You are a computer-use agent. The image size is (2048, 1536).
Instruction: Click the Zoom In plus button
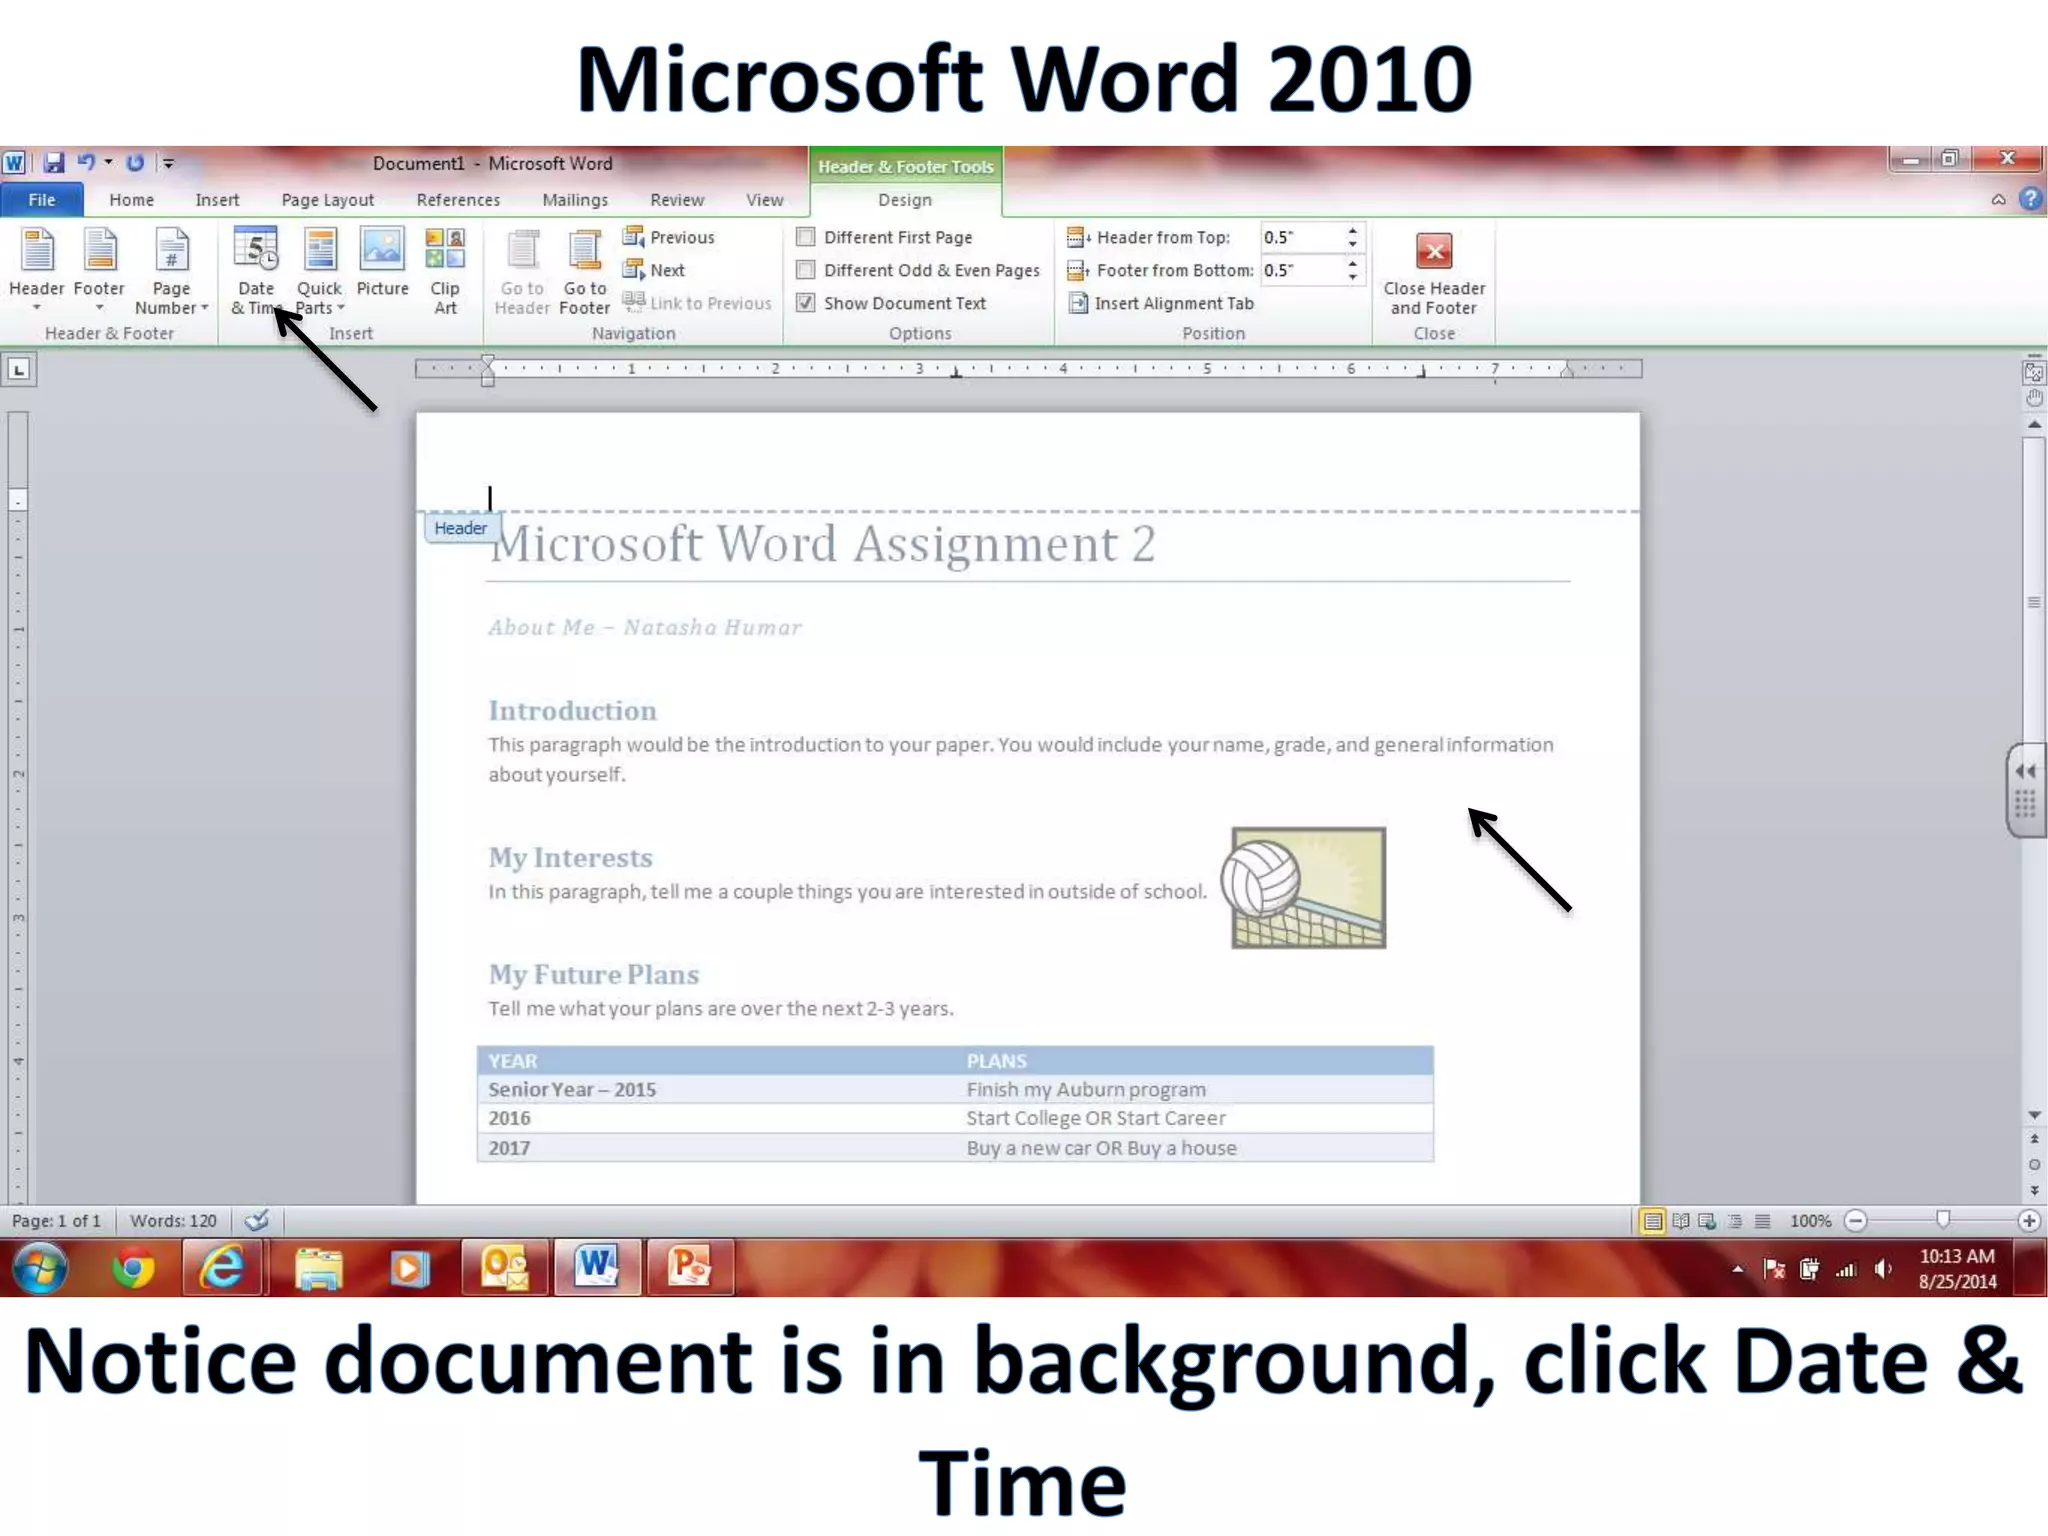pos(2029,1221)
